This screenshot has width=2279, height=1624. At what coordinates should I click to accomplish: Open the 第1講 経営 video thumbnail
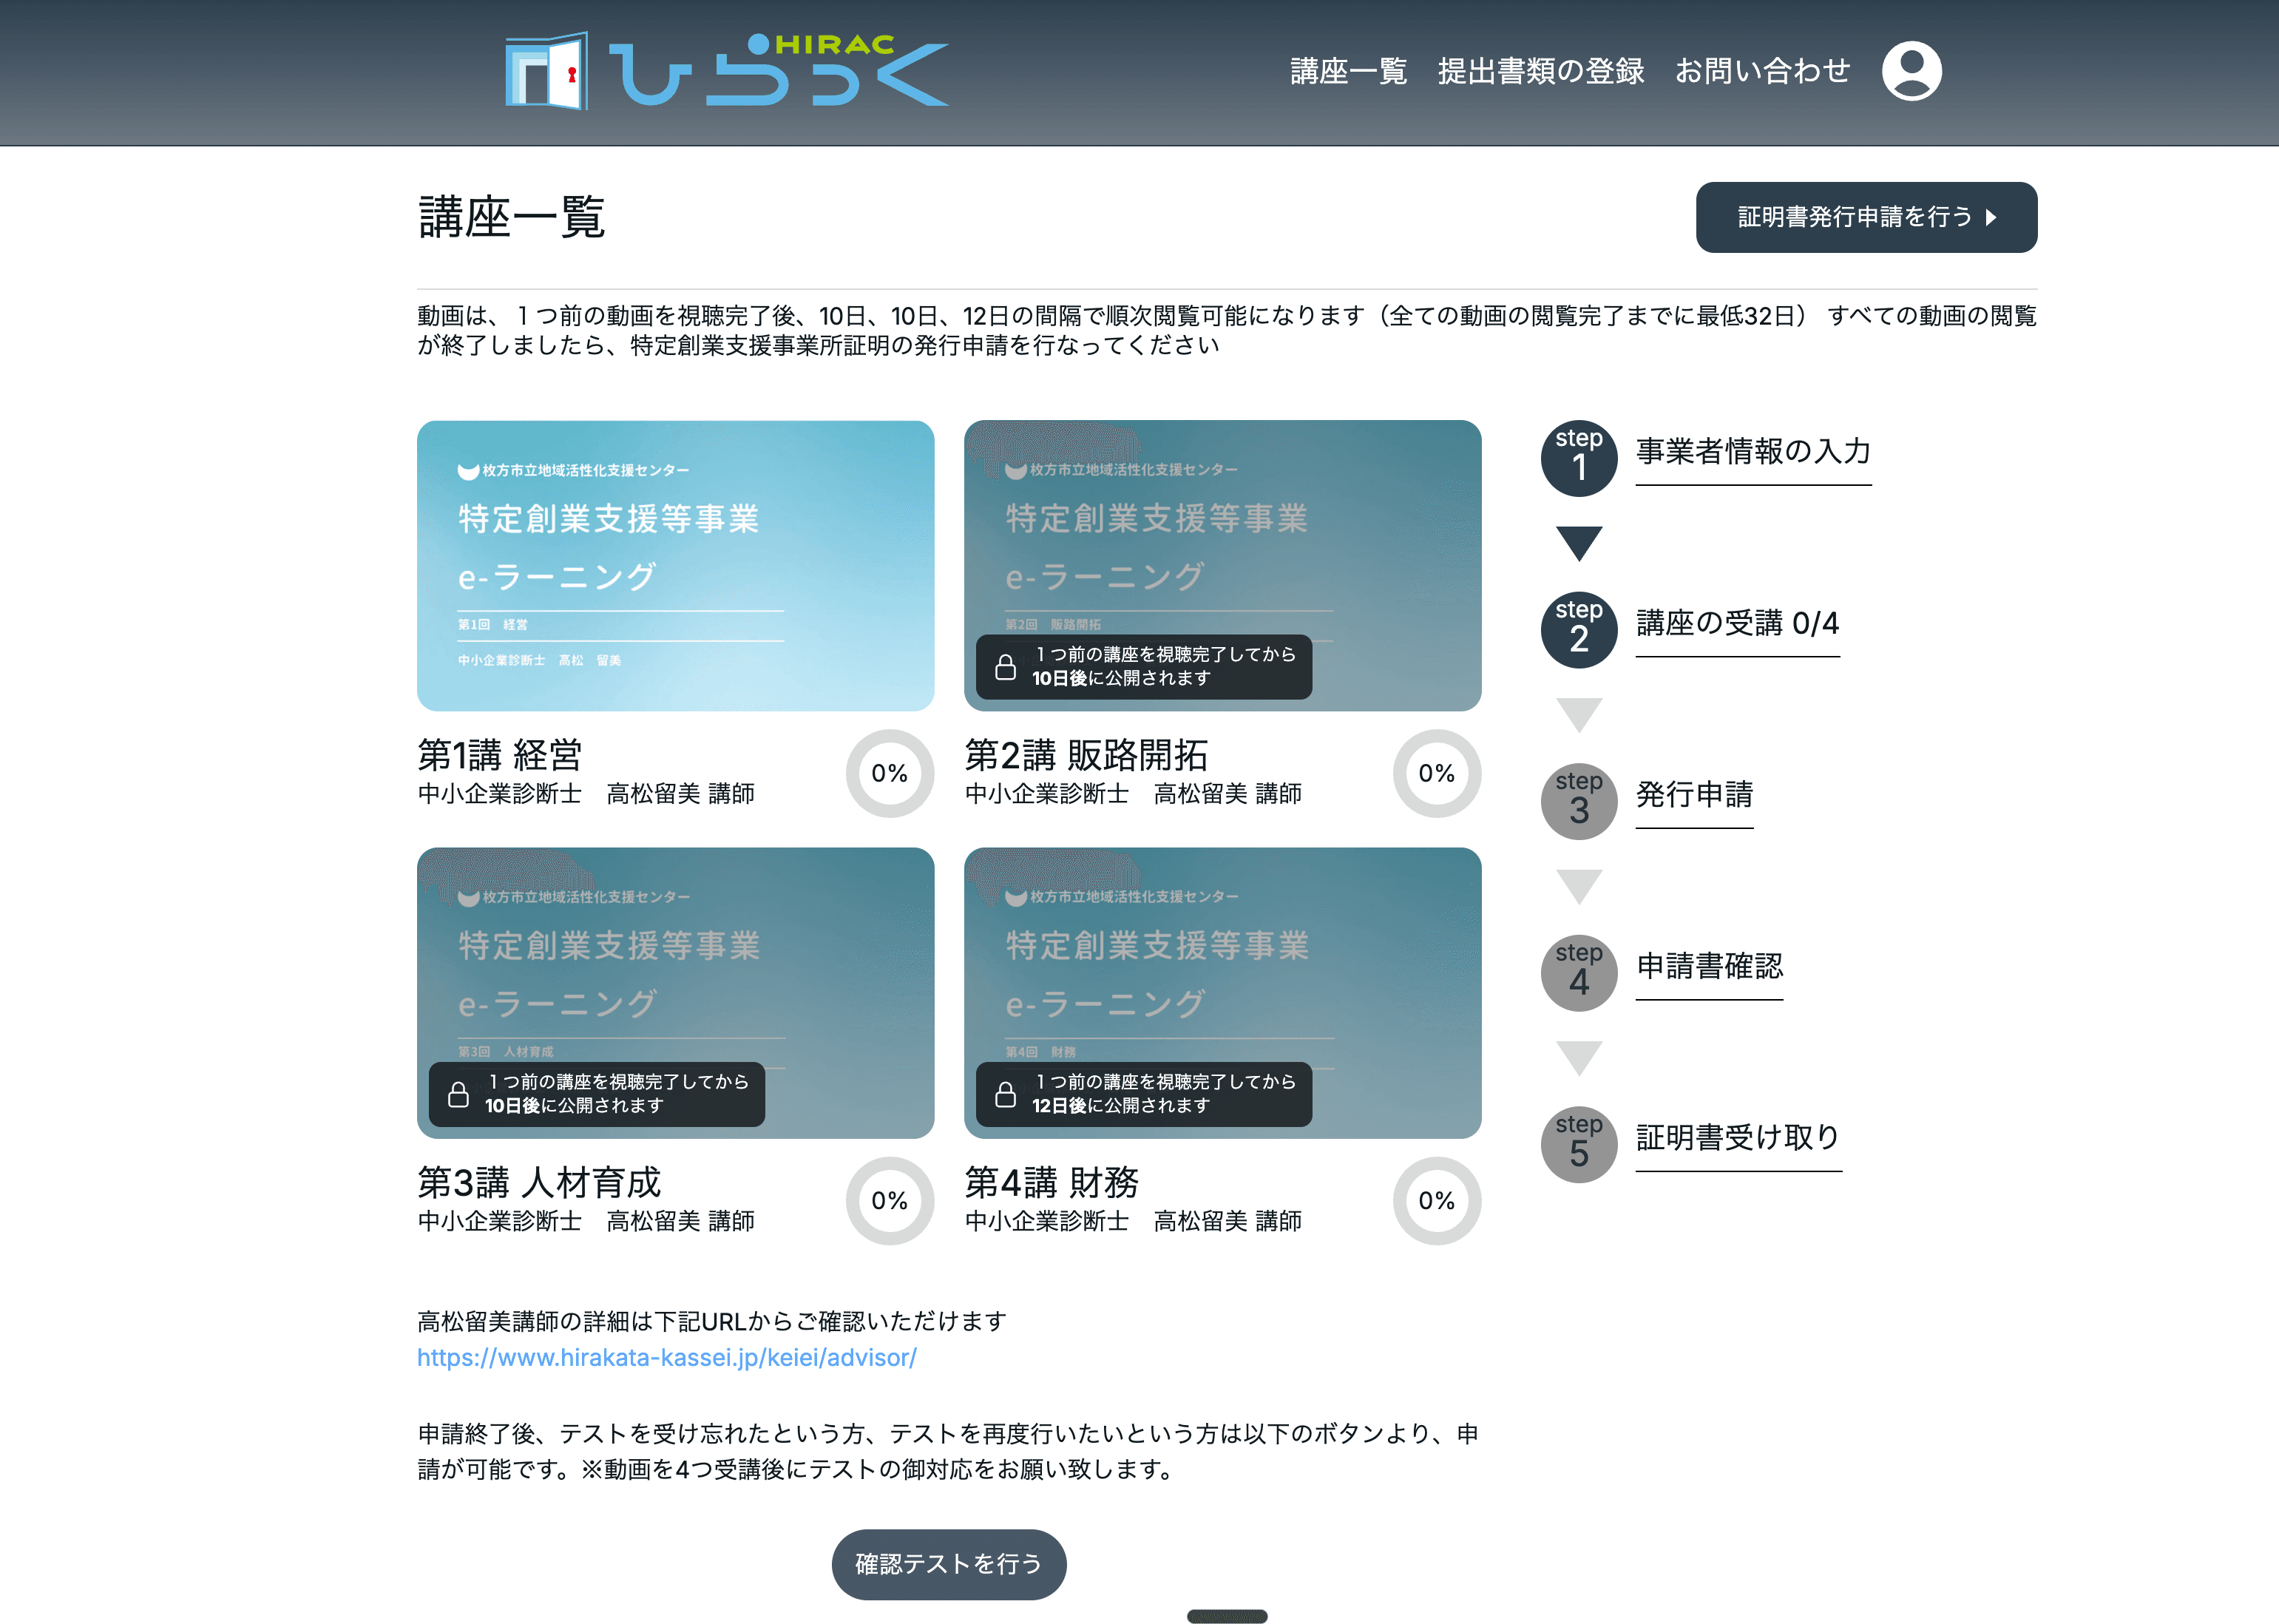tap(675, 565)
